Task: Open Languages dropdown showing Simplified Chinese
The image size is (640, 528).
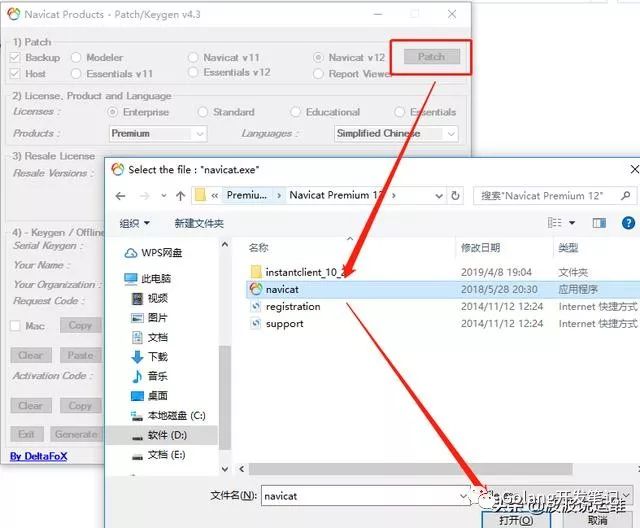Action: (396, 133)
